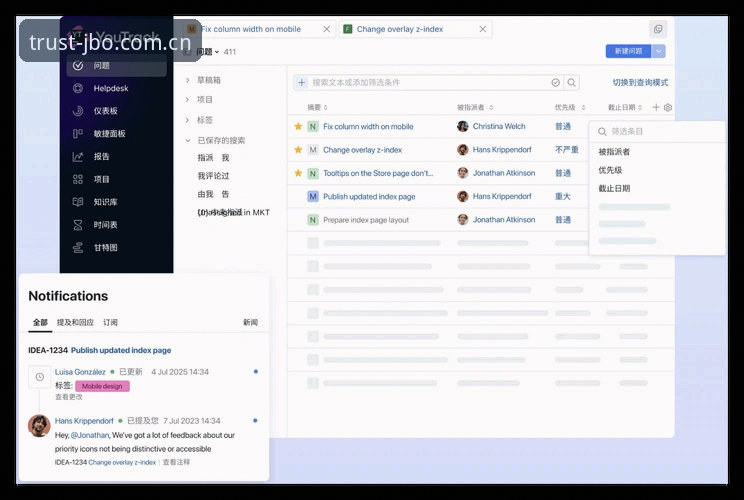Collapse the 已保存的搜索 saved searches section
744x500 pixels.
tap(188, 140)
